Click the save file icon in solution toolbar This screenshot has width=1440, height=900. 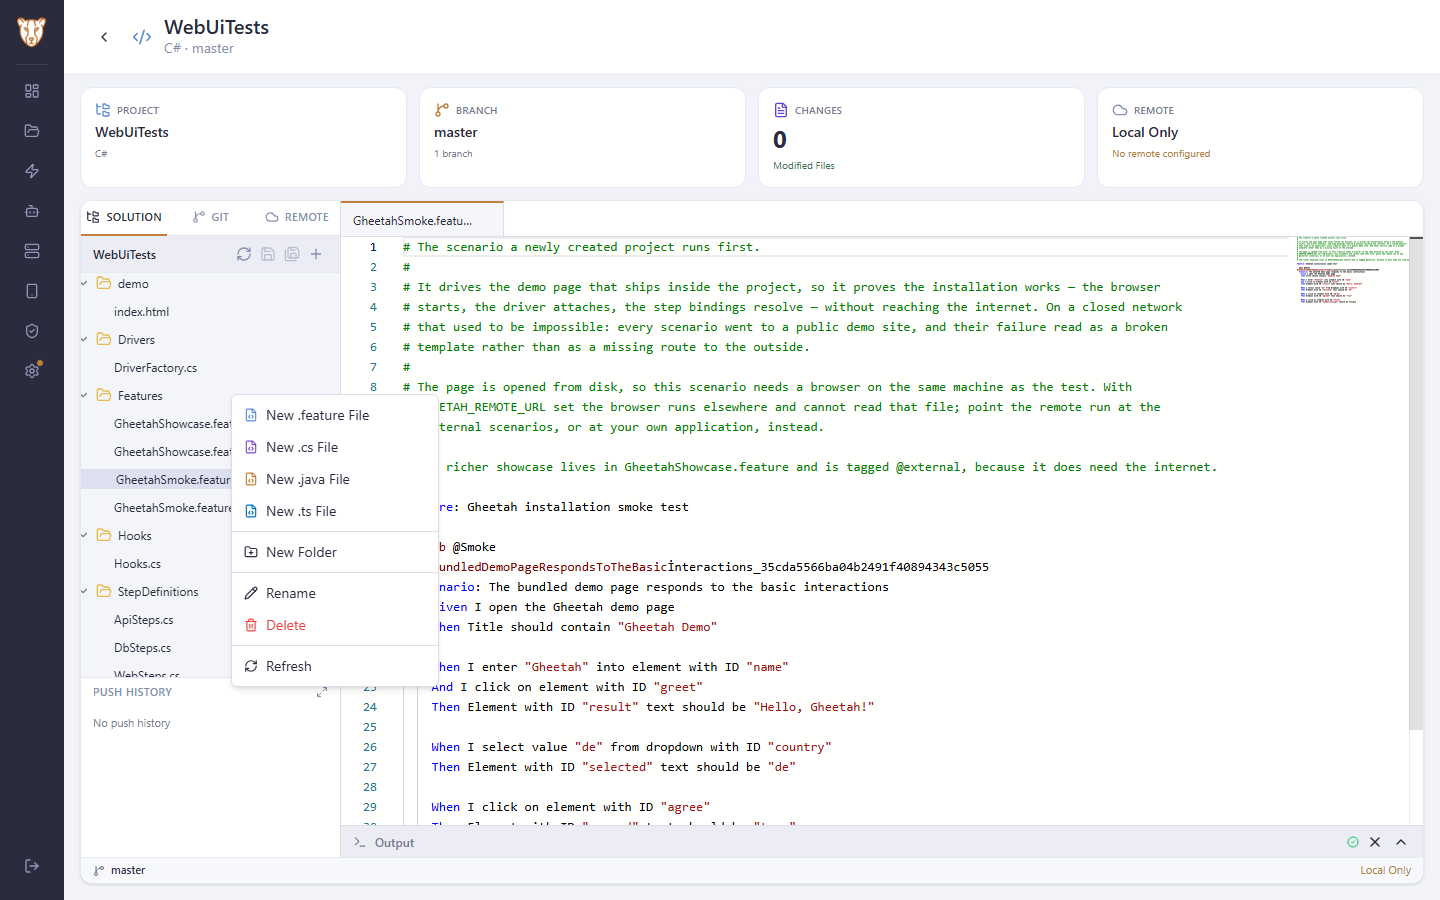(268, 254)
